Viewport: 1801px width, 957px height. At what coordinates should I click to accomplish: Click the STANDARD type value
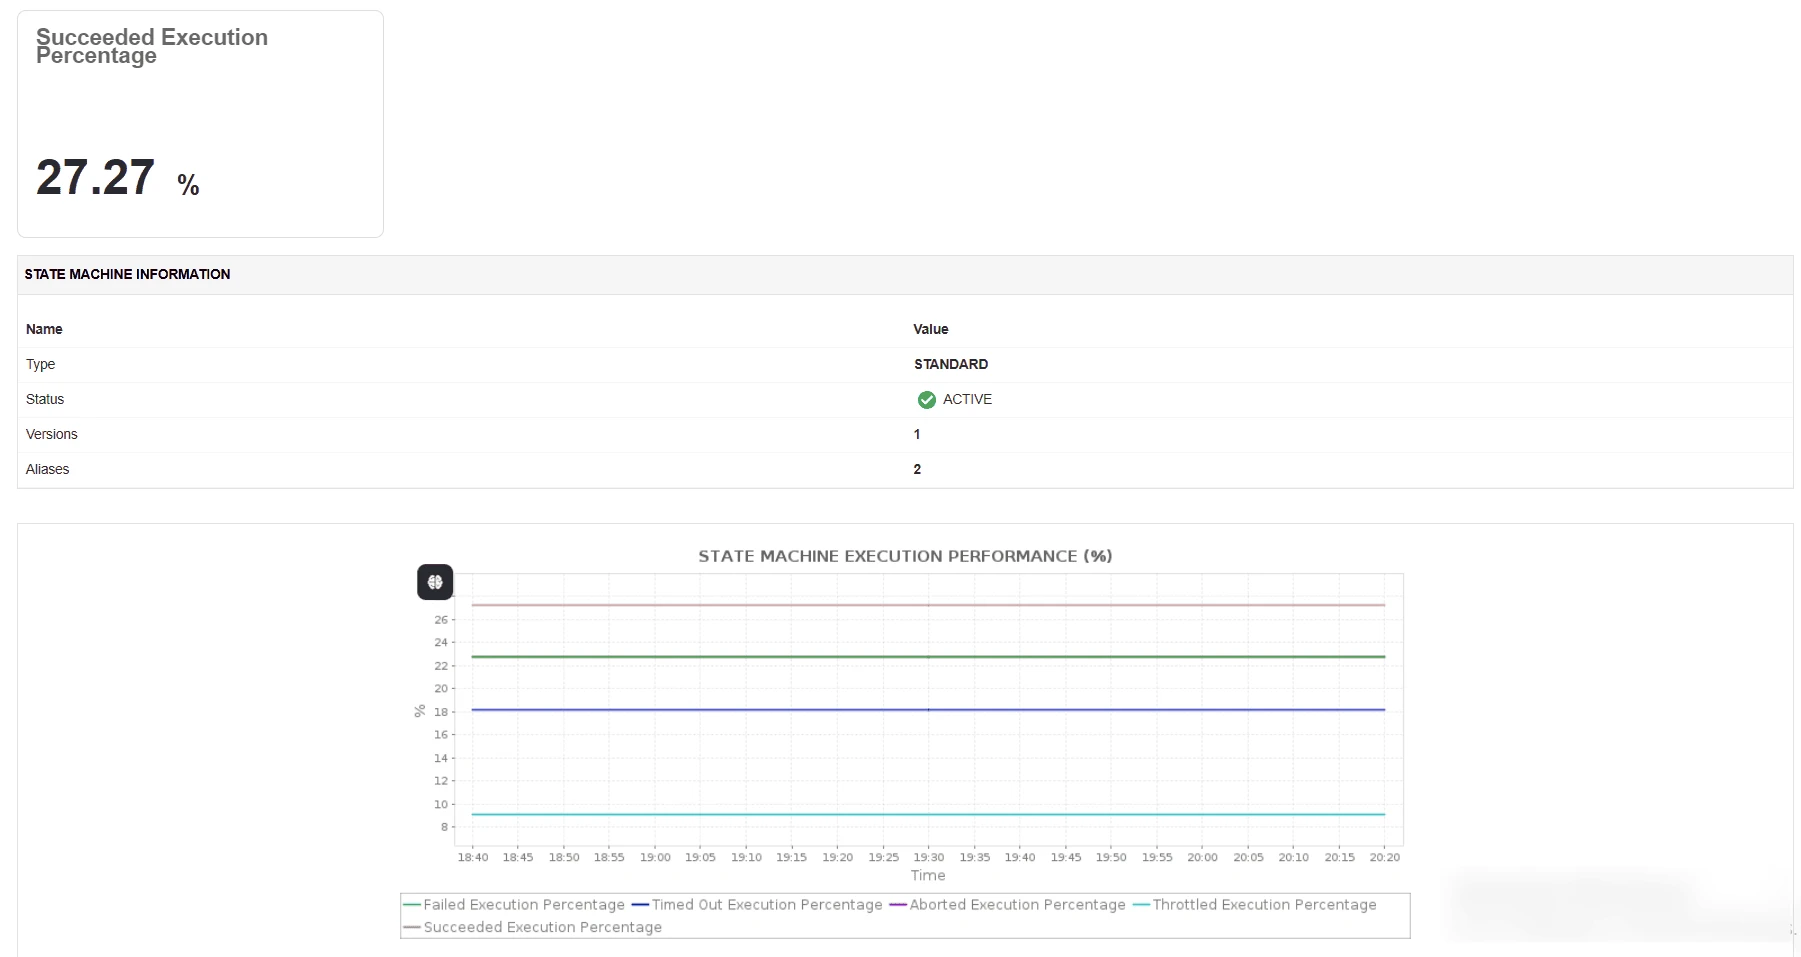point(950,364)
